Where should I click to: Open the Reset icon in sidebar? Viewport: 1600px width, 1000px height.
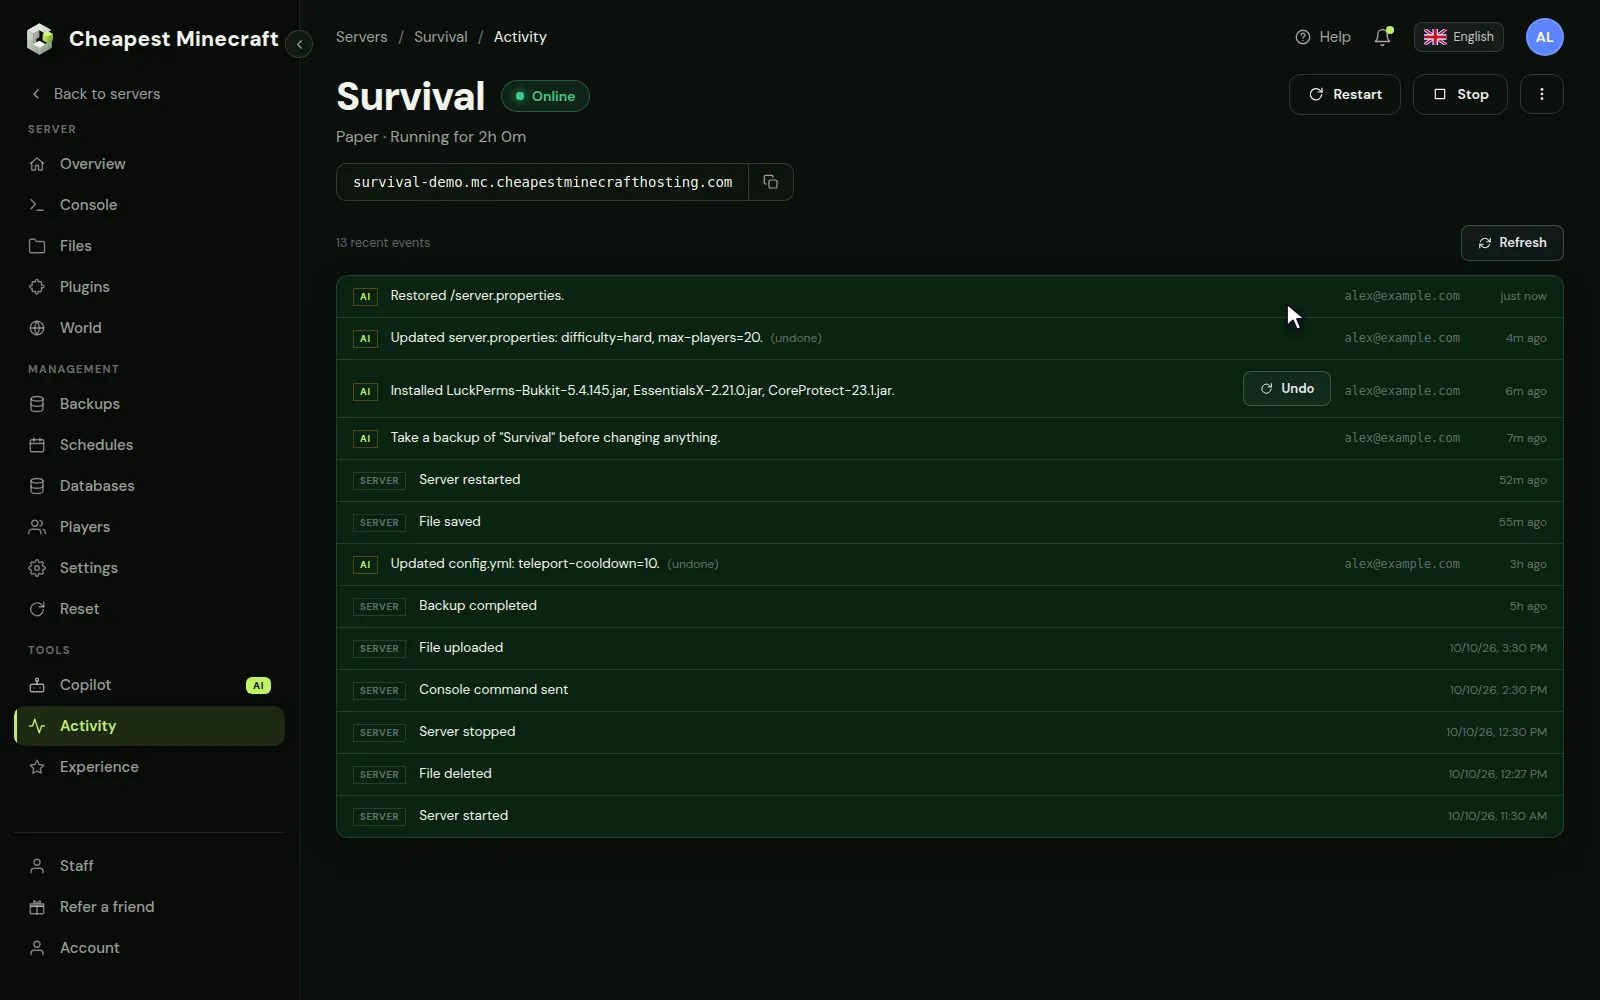37,609
